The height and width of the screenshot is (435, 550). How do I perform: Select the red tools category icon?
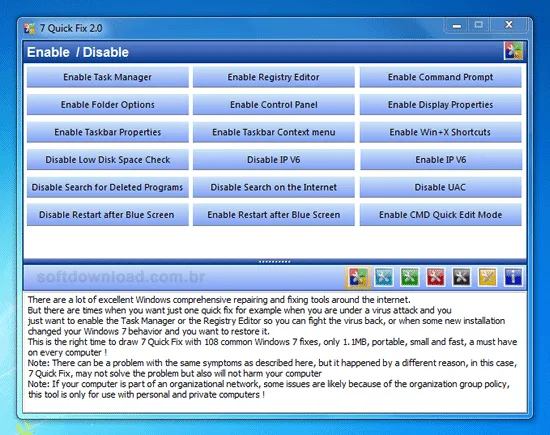pos(436,277)
